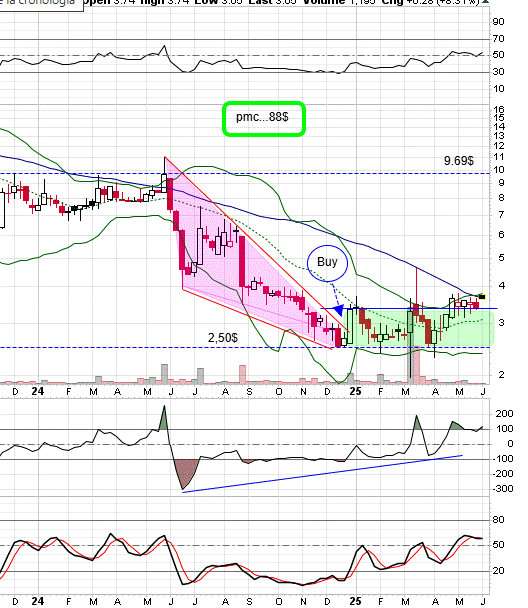This screenshot has height=608, width=528.
Task: Click the "90" level on RSI axis
Action: (498, 22)
